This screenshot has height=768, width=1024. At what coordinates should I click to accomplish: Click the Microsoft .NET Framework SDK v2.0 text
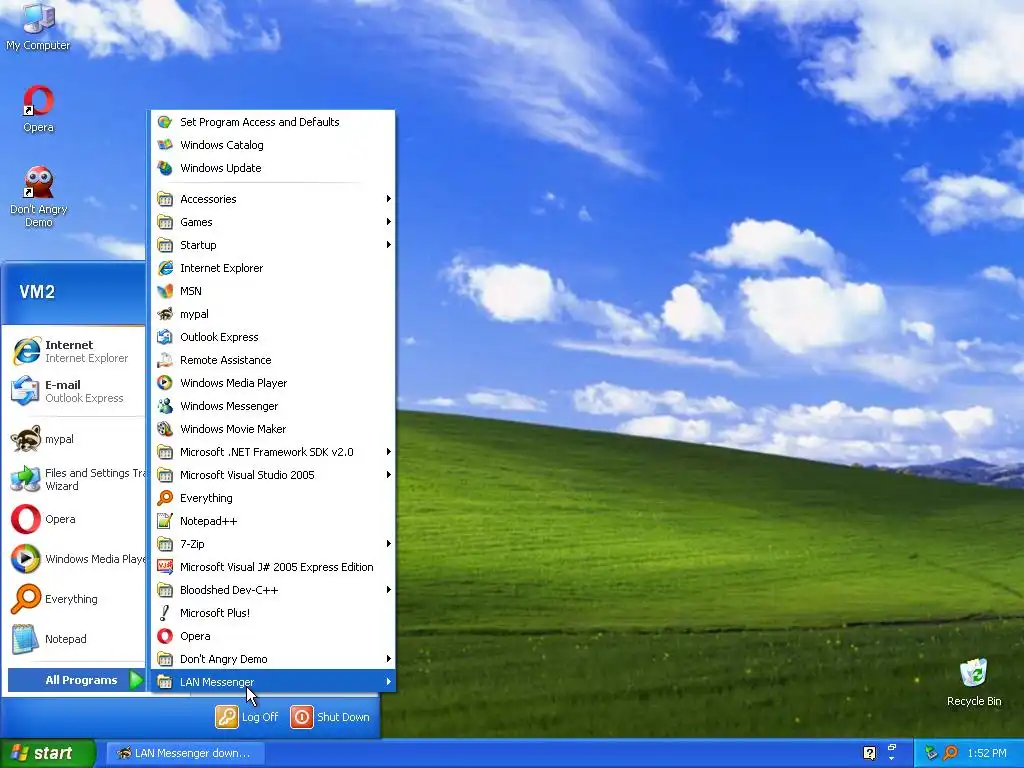[266, 452]
